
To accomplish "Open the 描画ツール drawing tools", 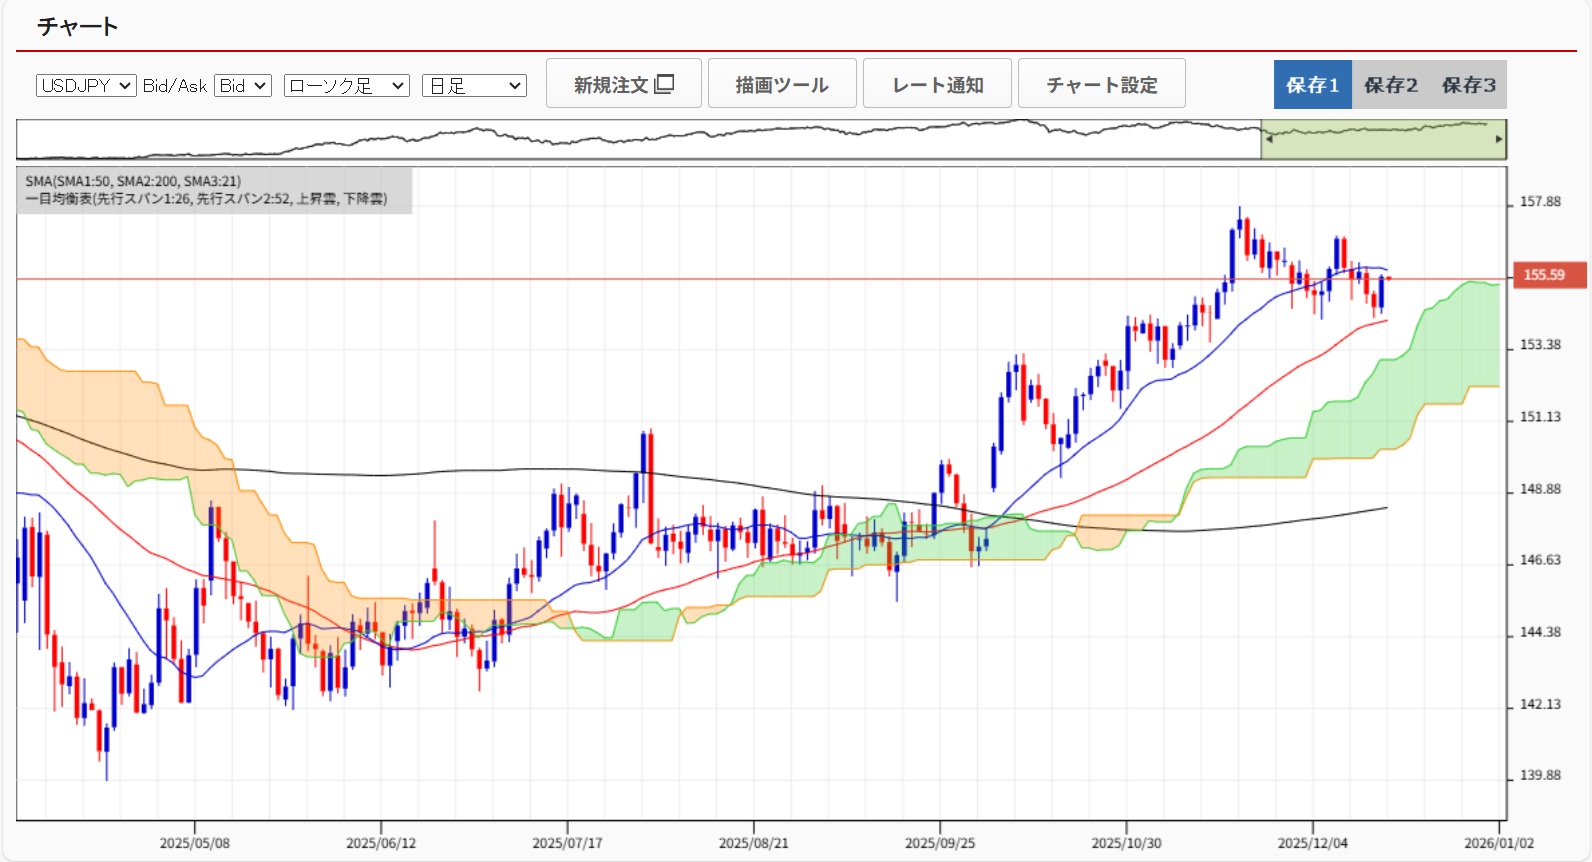I will [x=782, y=84].
